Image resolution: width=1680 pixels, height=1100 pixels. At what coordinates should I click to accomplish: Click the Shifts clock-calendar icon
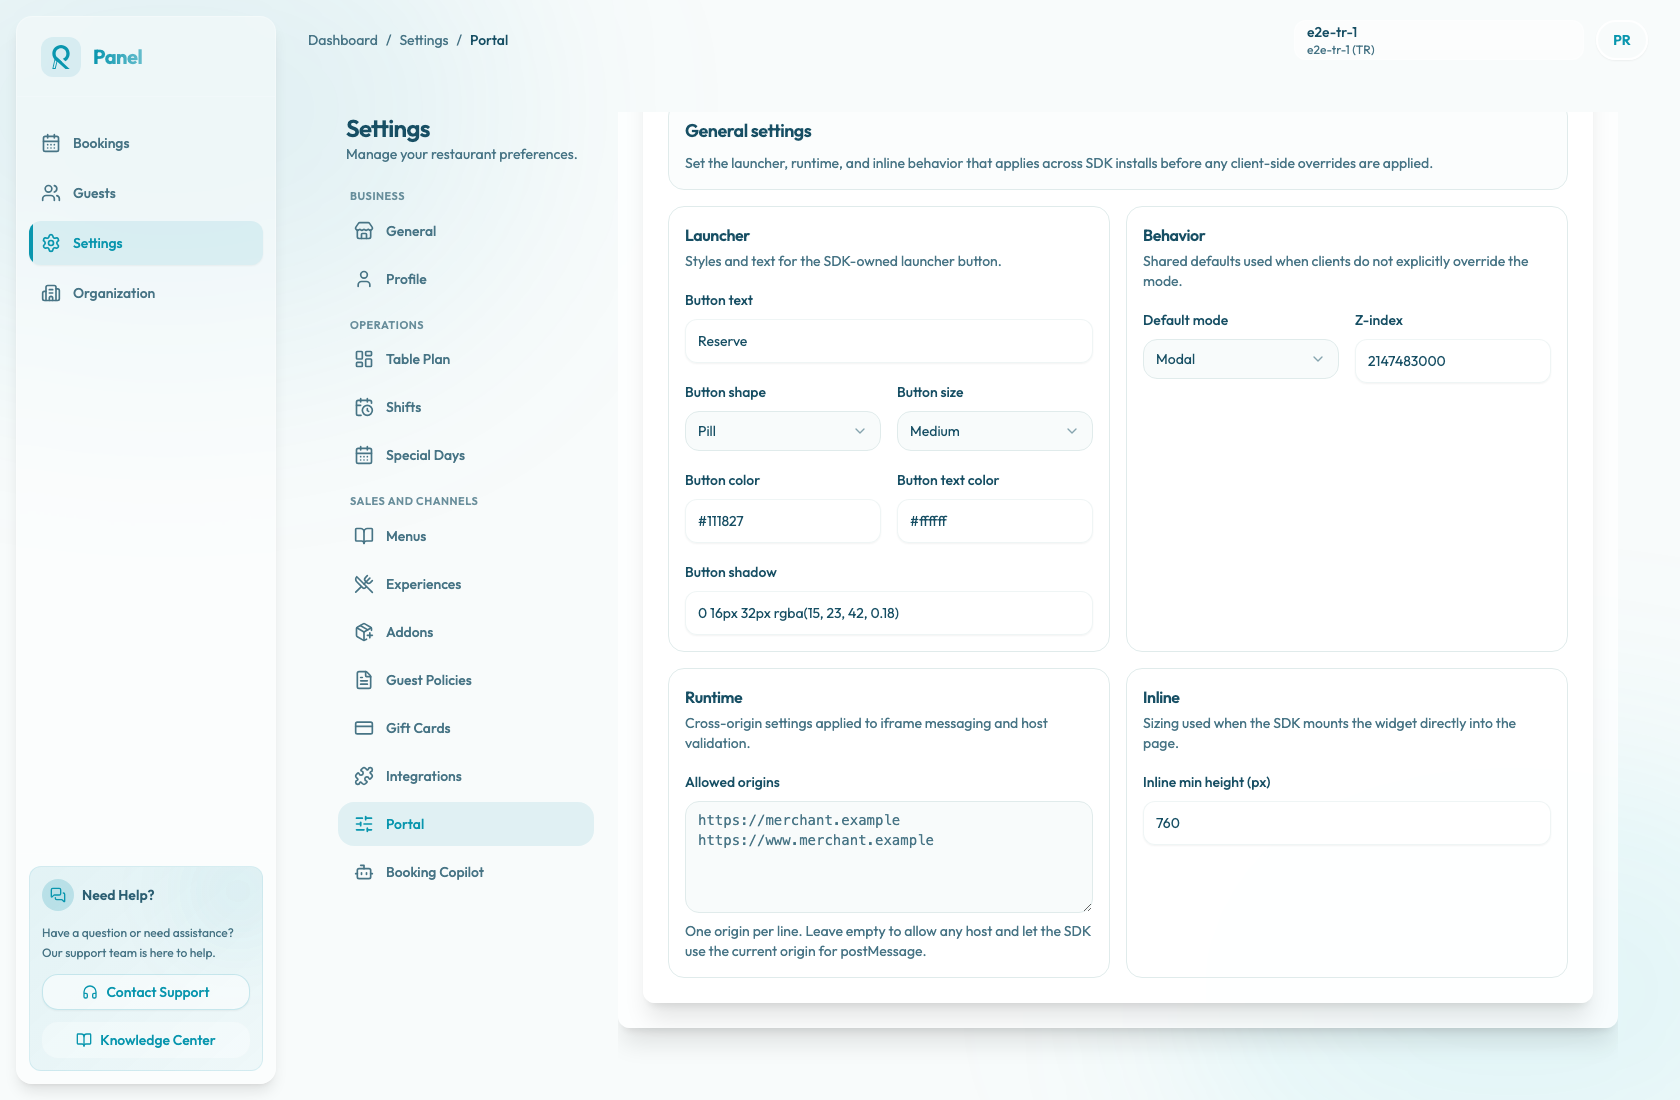pos(364,407)
